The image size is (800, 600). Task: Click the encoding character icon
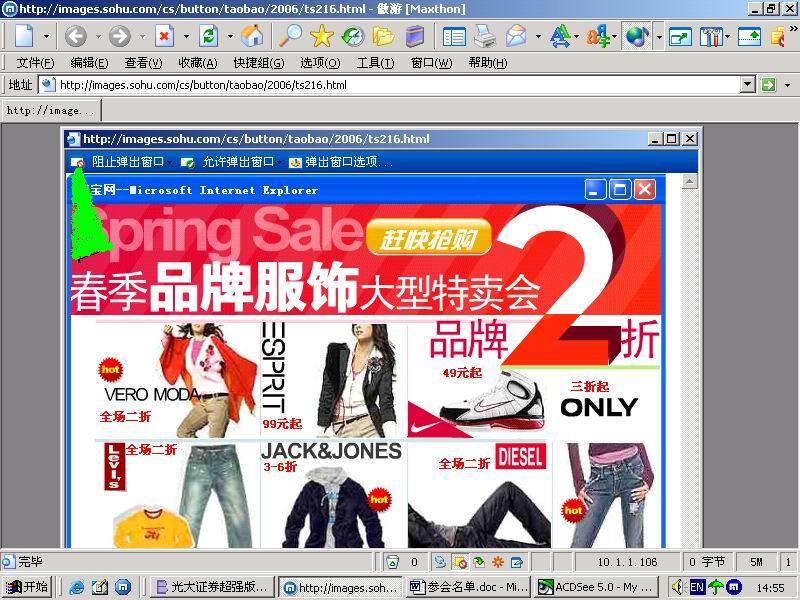[598, 36]
